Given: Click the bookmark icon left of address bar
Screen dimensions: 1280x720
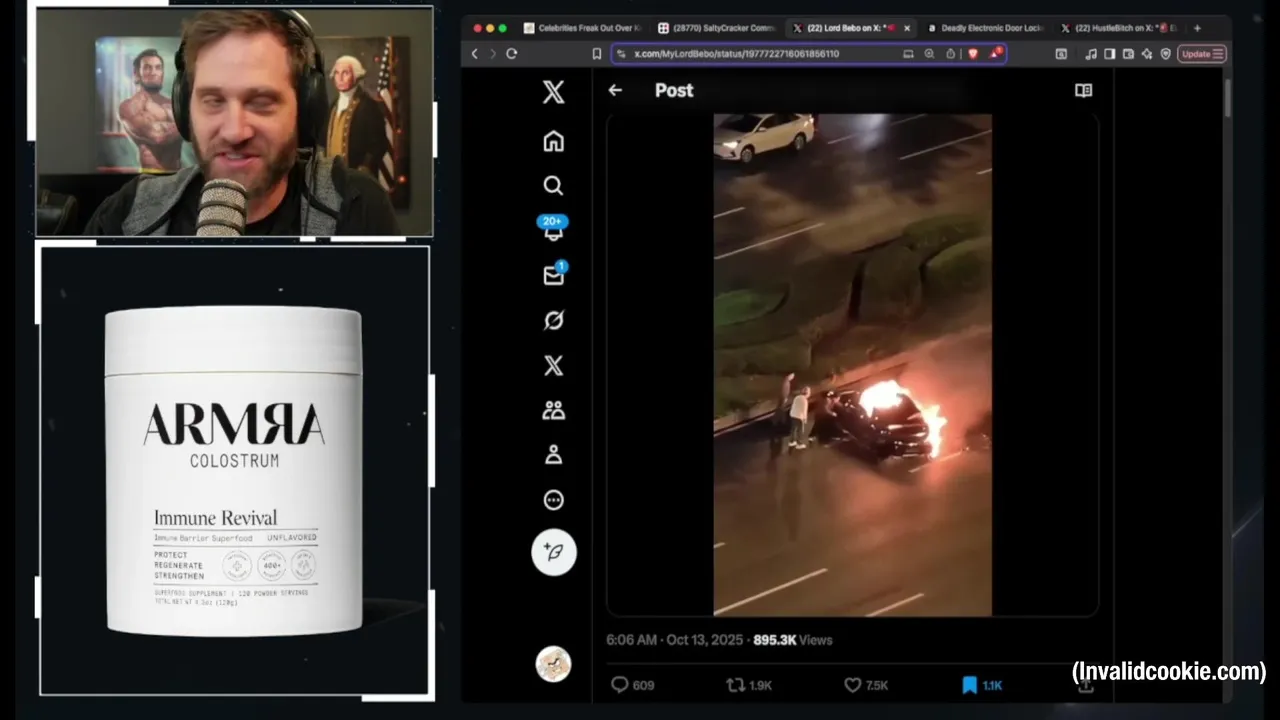Looking at the screenshot, I should pyautogui.click(x=597, y=54).
